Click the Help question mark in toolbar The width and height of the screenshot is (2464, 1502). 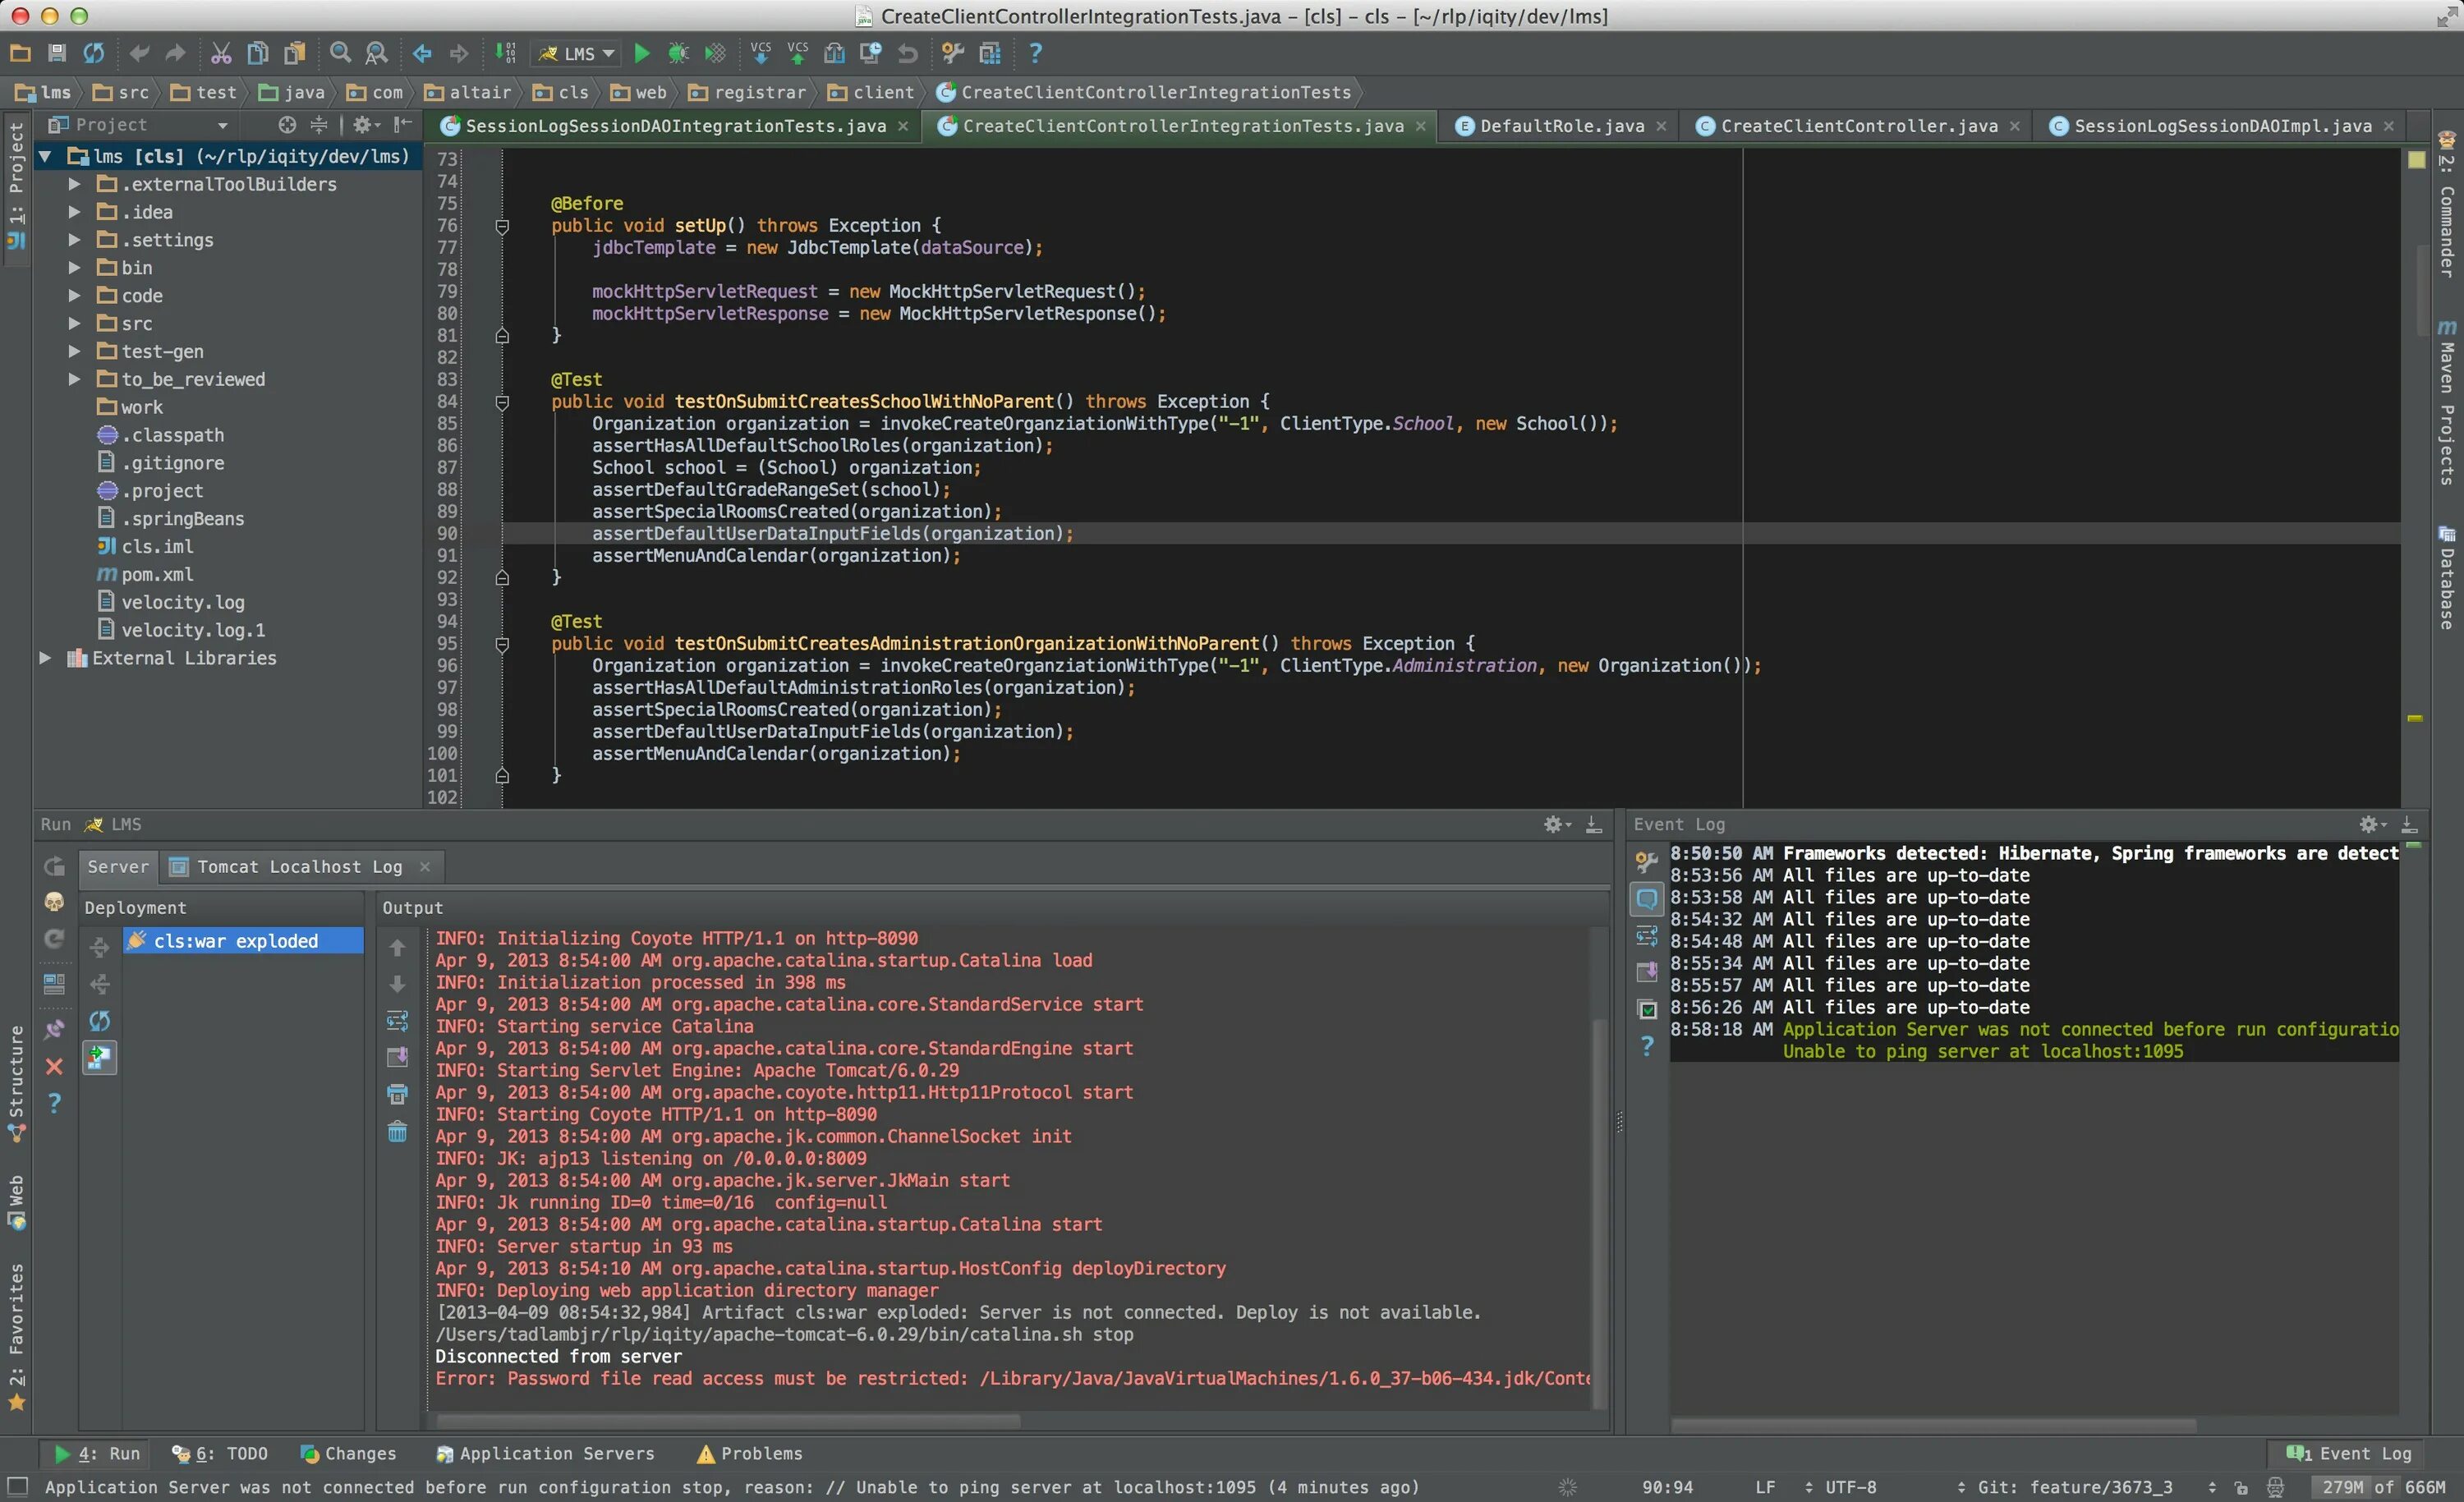[x=1035, y=53]
